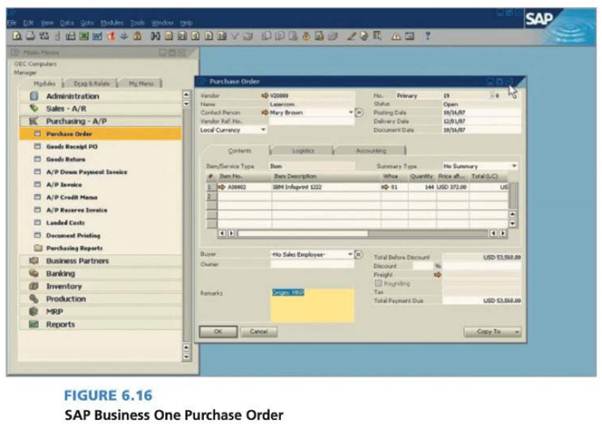Click the Vendor link arrow icon
602x426 pixels.
coord(264,96)
